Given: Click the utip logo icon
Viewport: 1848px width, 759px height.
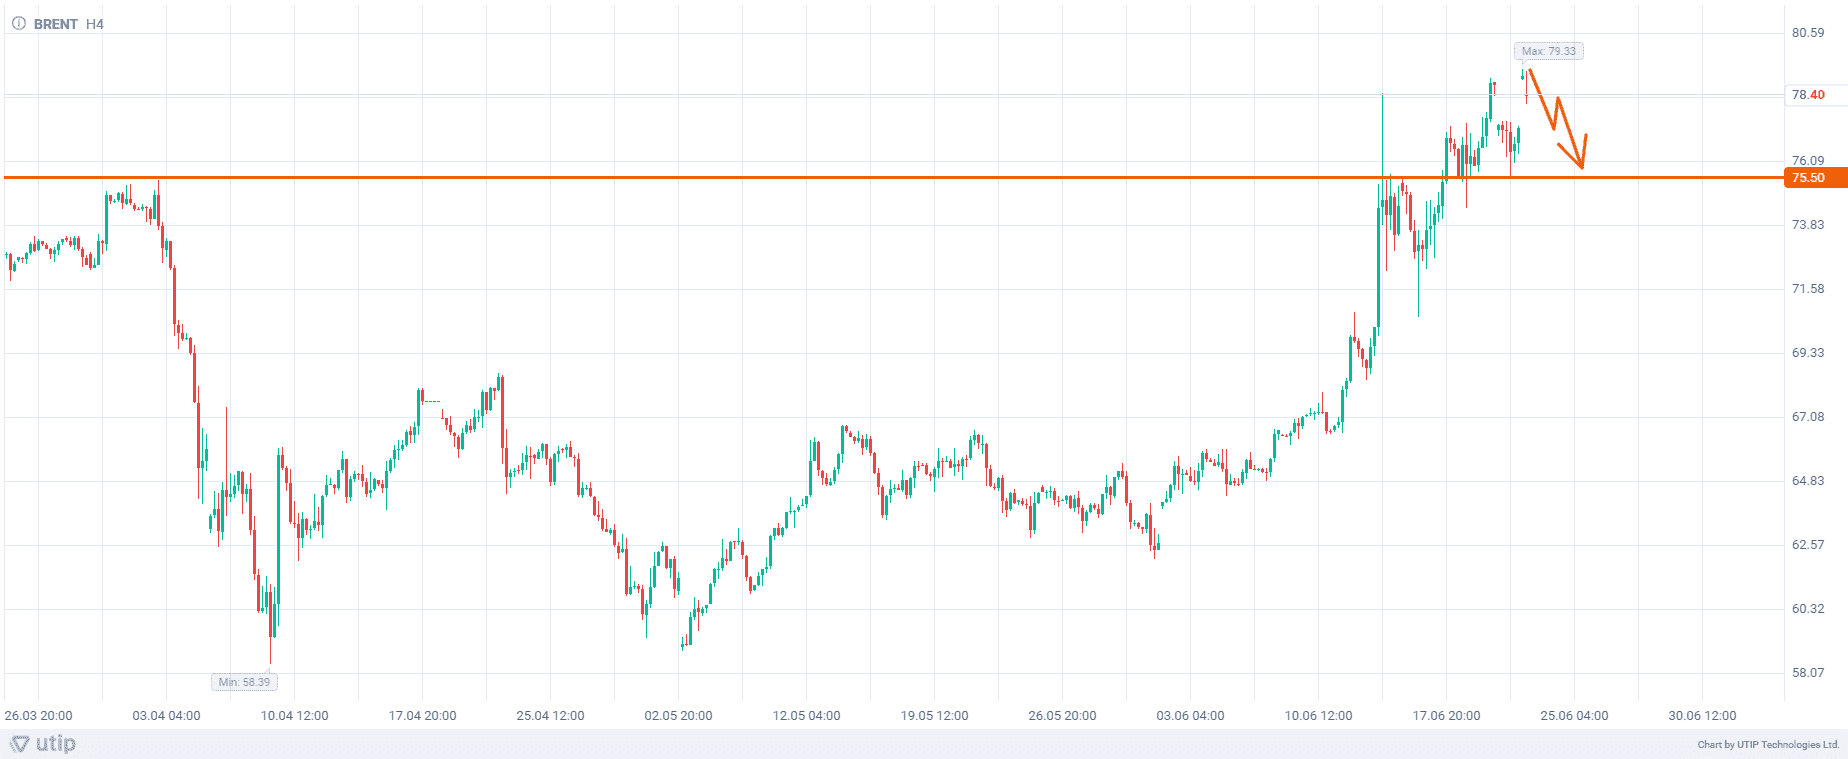Looking at the screenshot, I should point(20,744).
